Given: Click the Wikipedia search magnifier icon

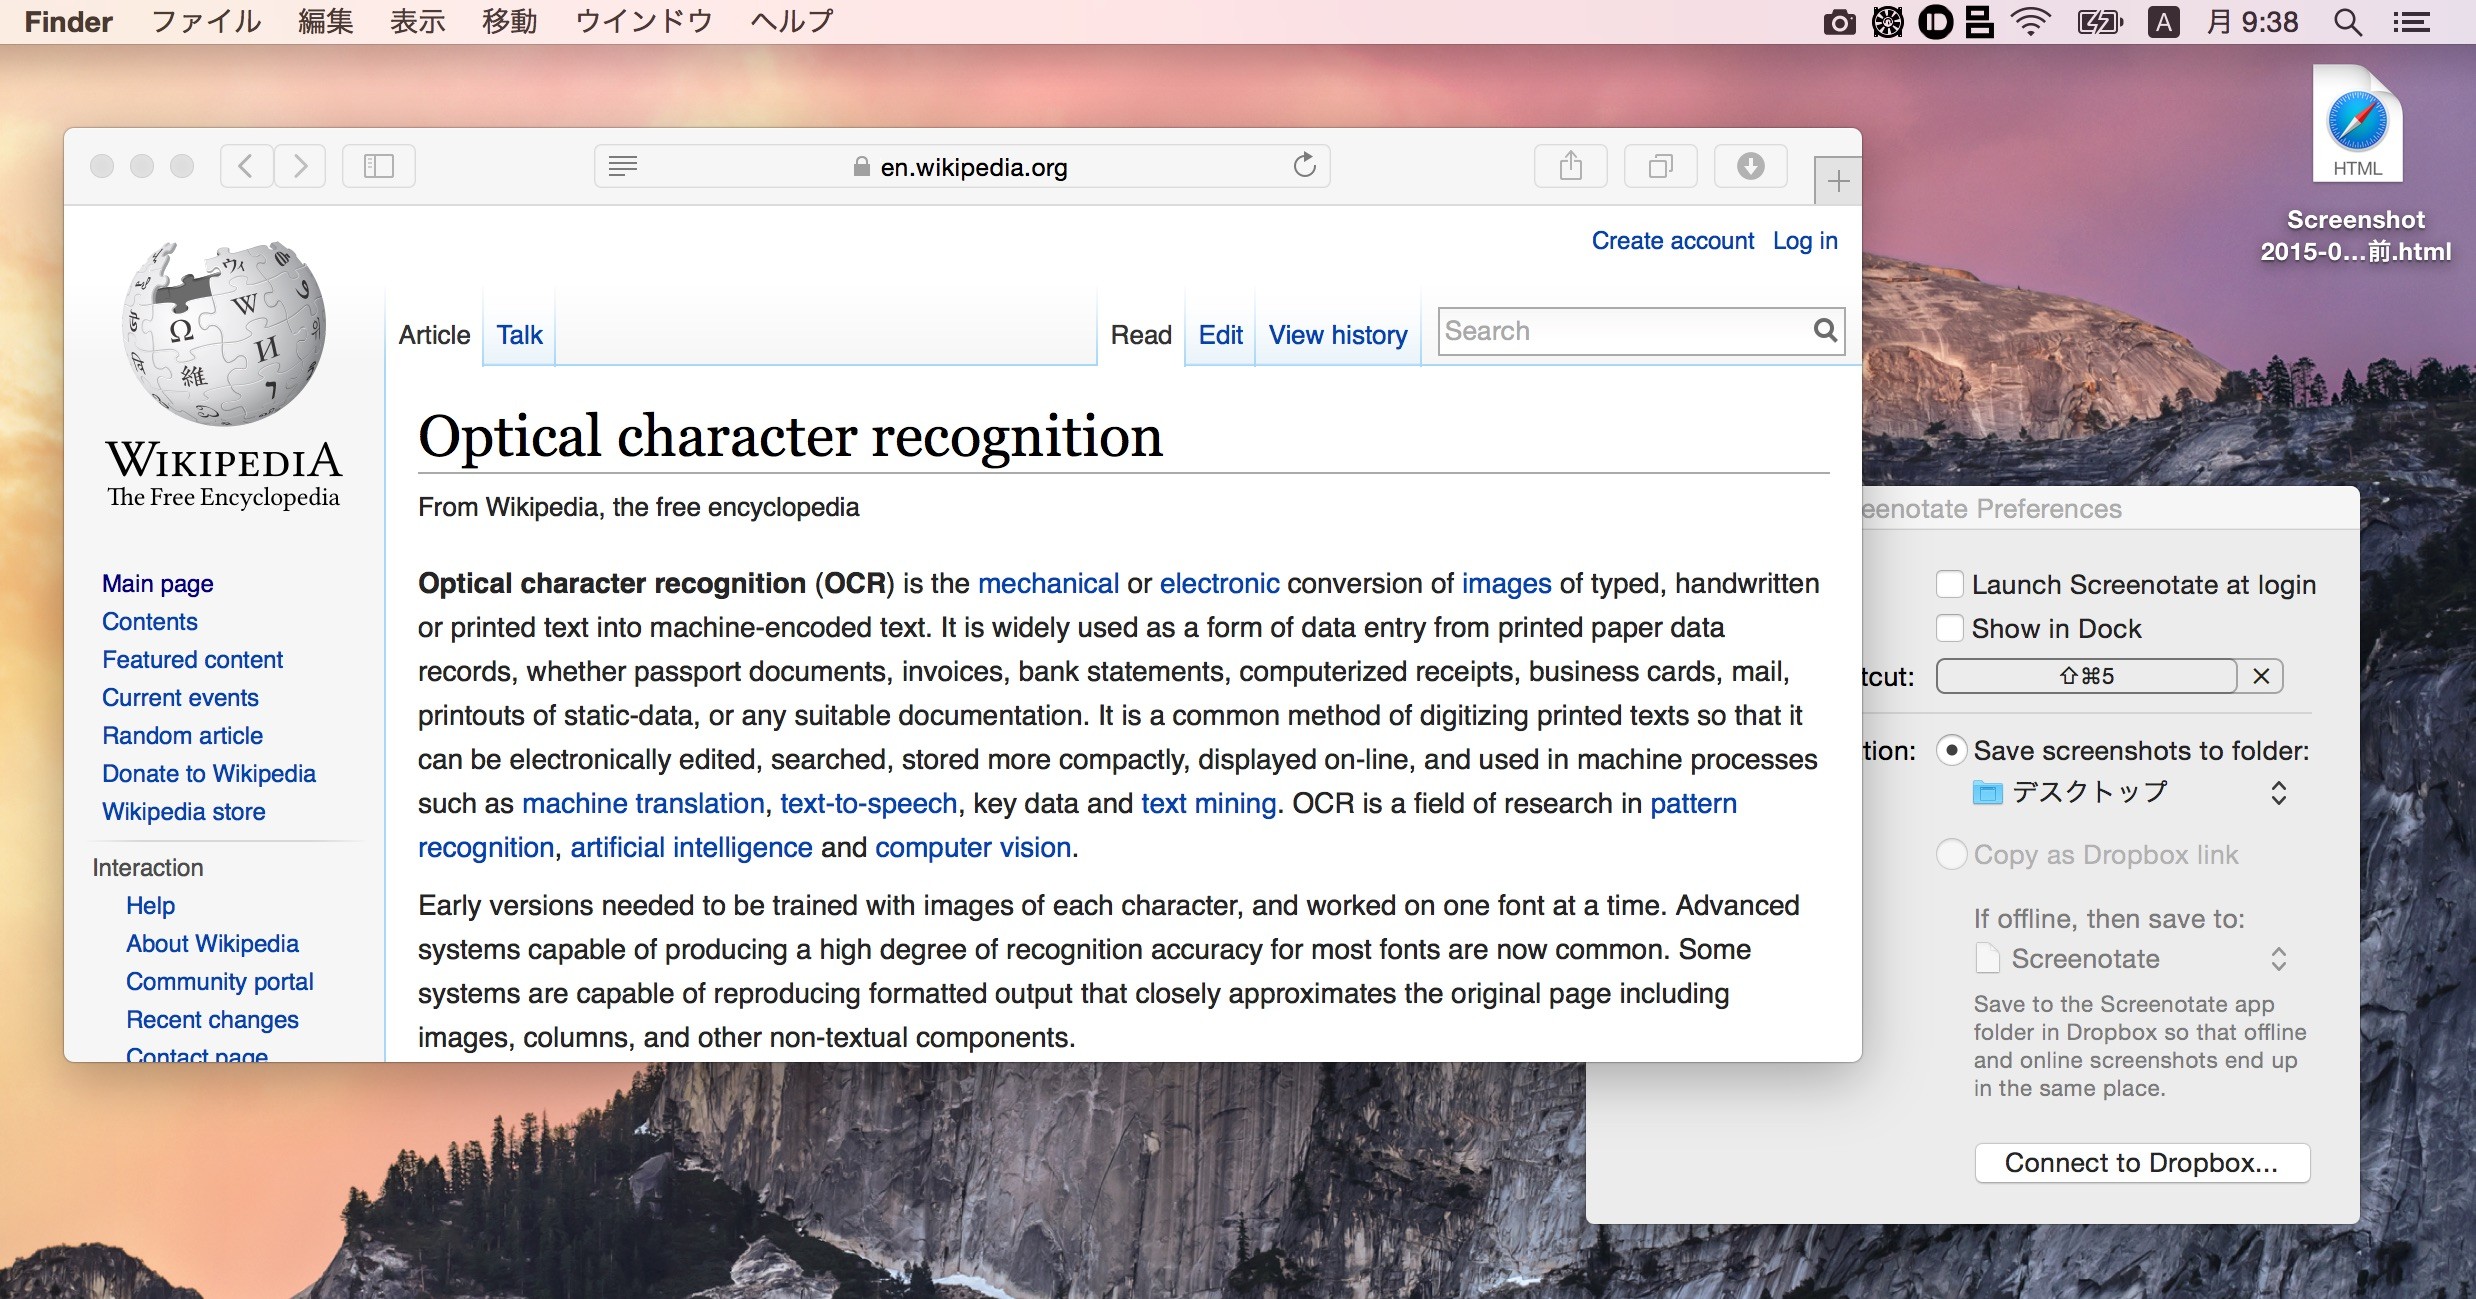Looking at the screenshot, I should [x=1824, y=331].
